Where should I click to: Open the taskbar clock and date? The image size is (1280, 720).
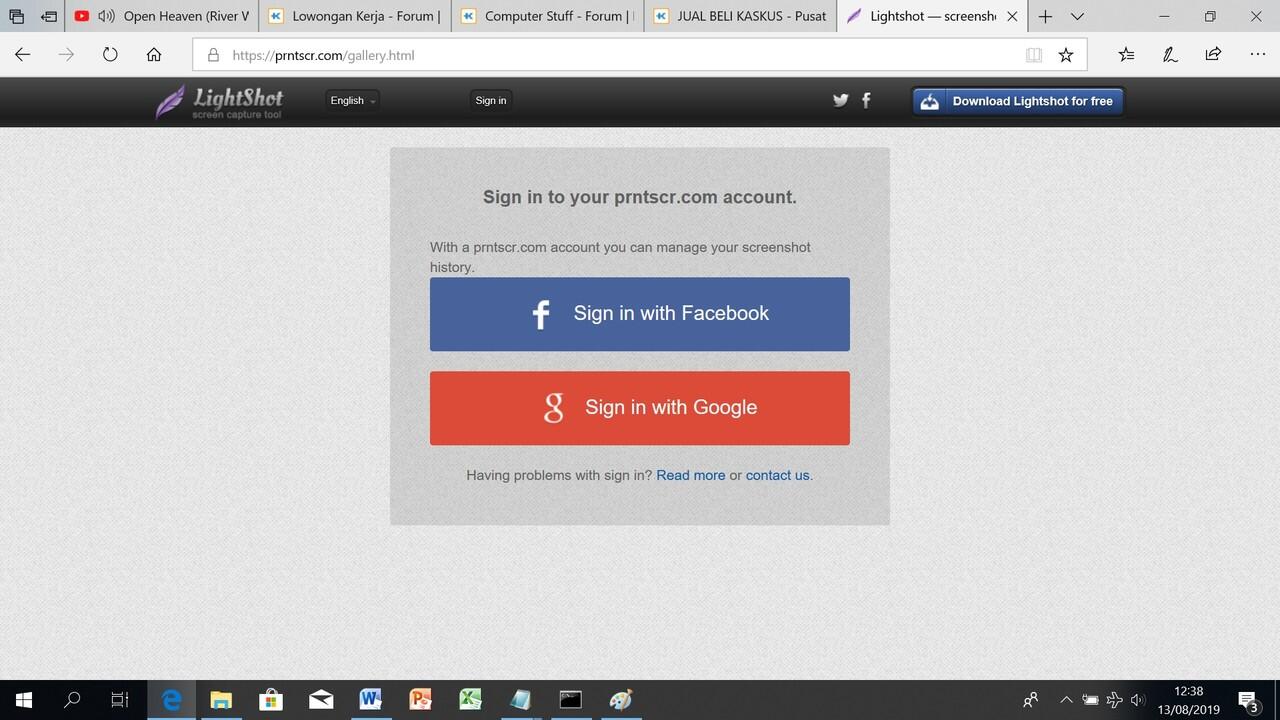(1189, 700)
